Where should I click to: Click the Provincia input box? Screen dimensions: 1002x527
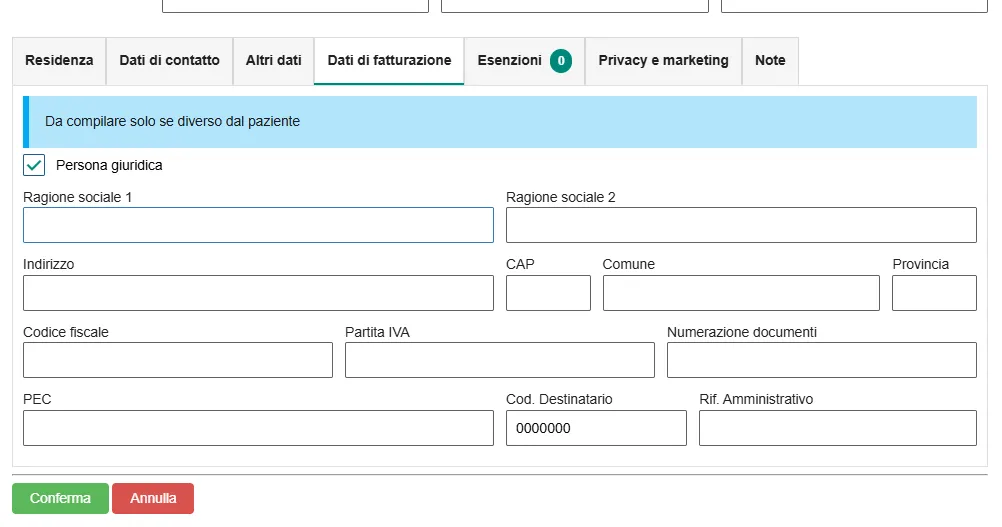[x=934, y=293]
